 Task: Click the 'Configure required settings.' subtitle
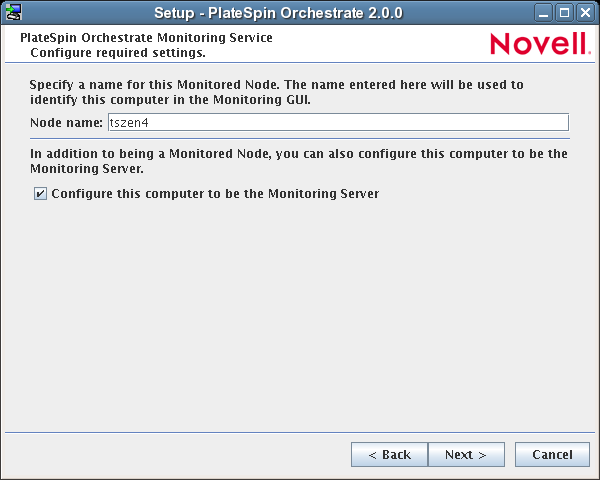[118, 52]
